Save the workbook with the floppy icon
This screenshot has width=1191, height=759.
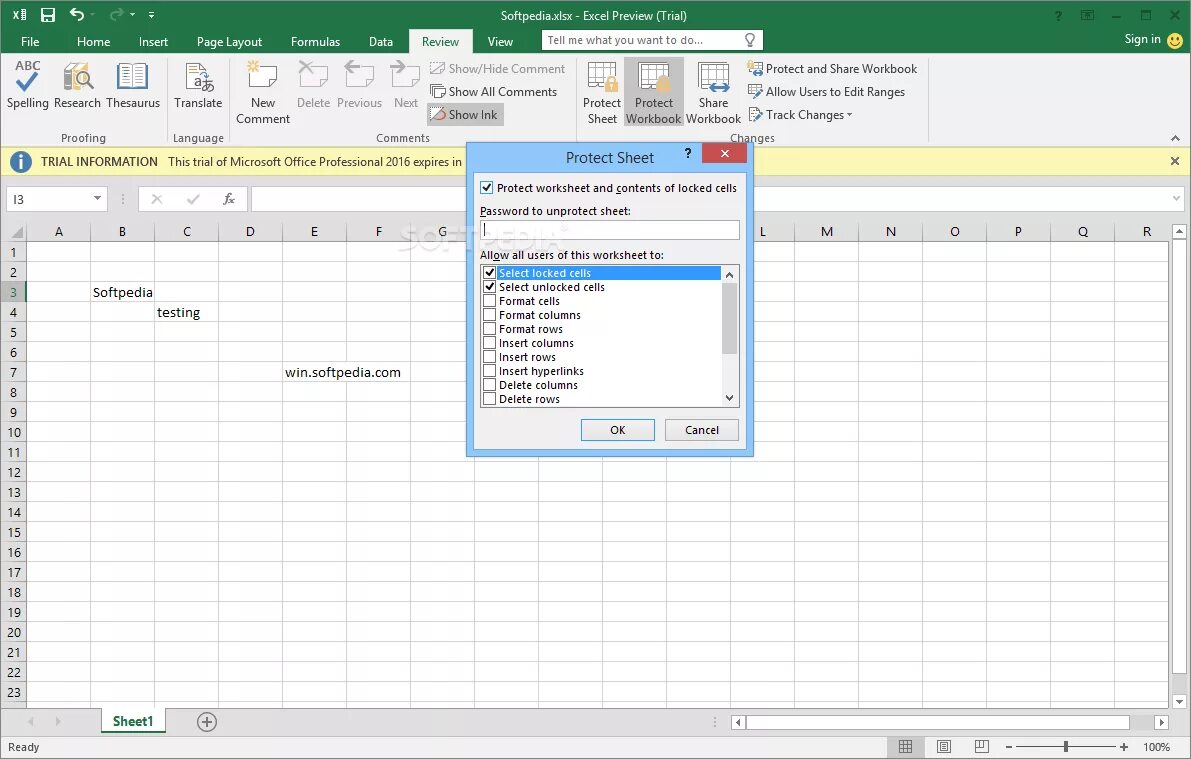click(48, 14)
